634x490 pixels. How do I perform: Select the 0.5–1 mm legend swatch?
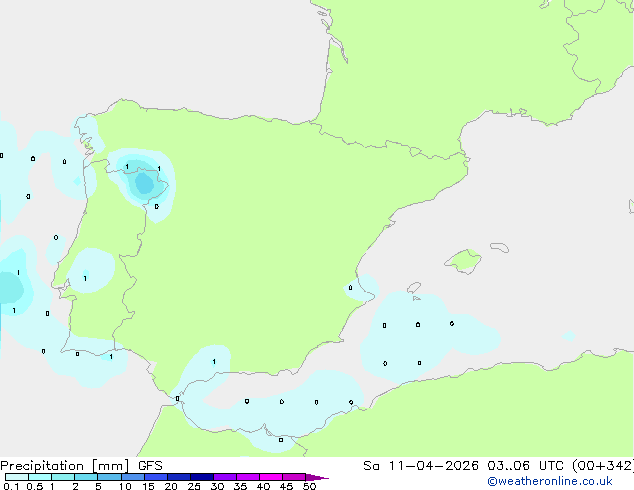pos(40,477)
